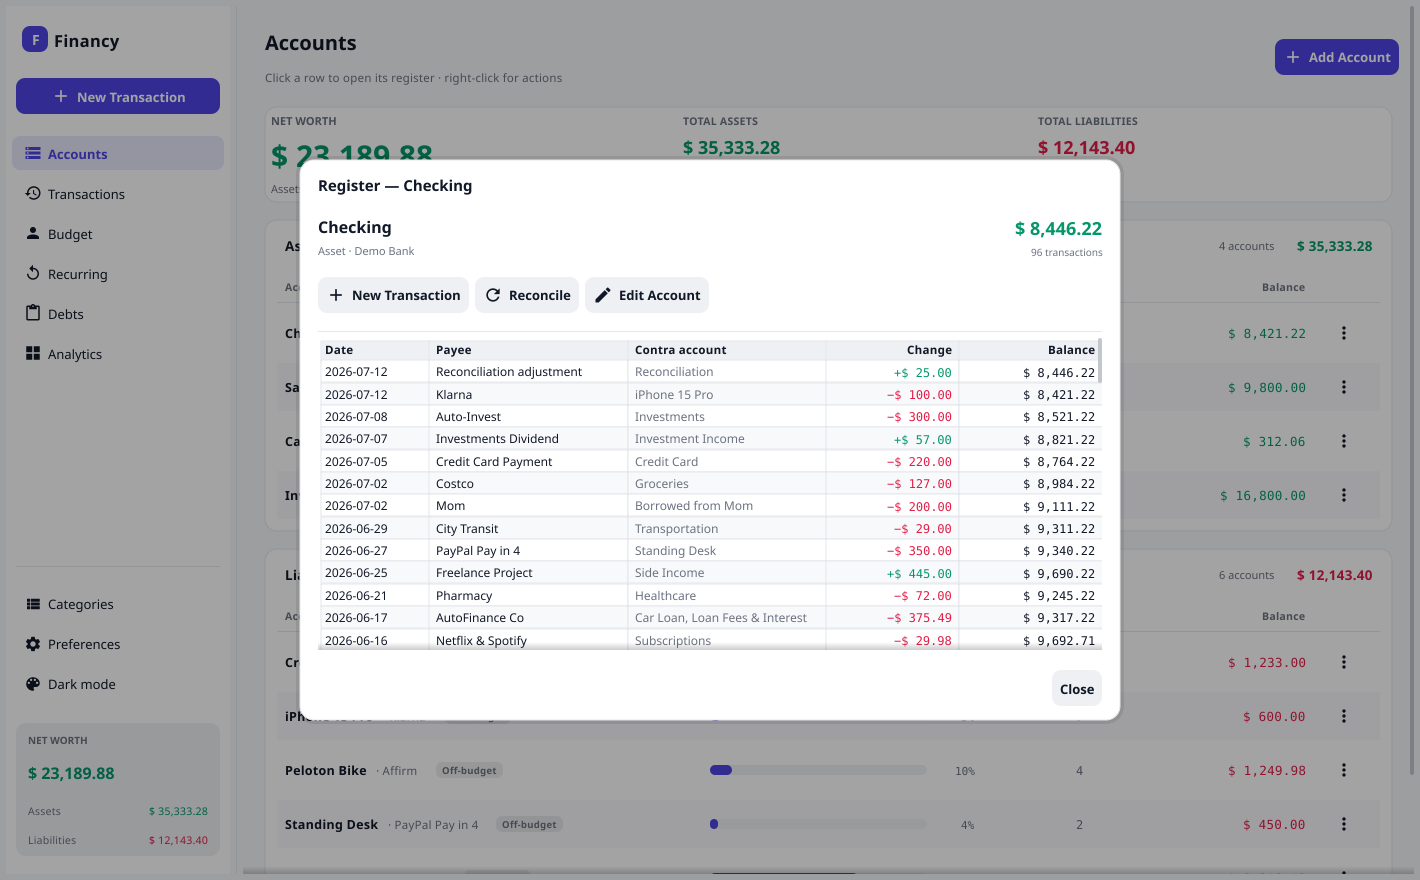The width and height of the screenshot is (1420, 880).
Task: Select the Pharmacy transaction
Action: [x=710, y=596]
